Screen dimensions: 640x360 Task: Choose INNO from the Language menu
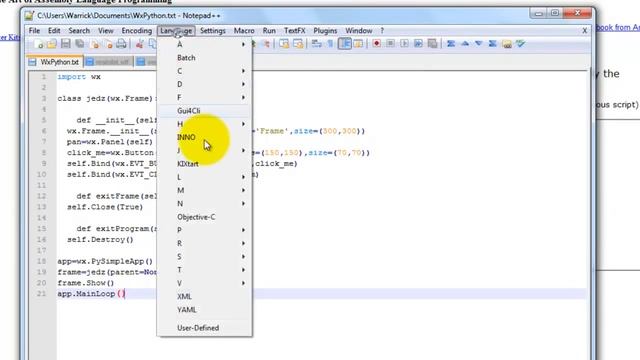[204, 137]
